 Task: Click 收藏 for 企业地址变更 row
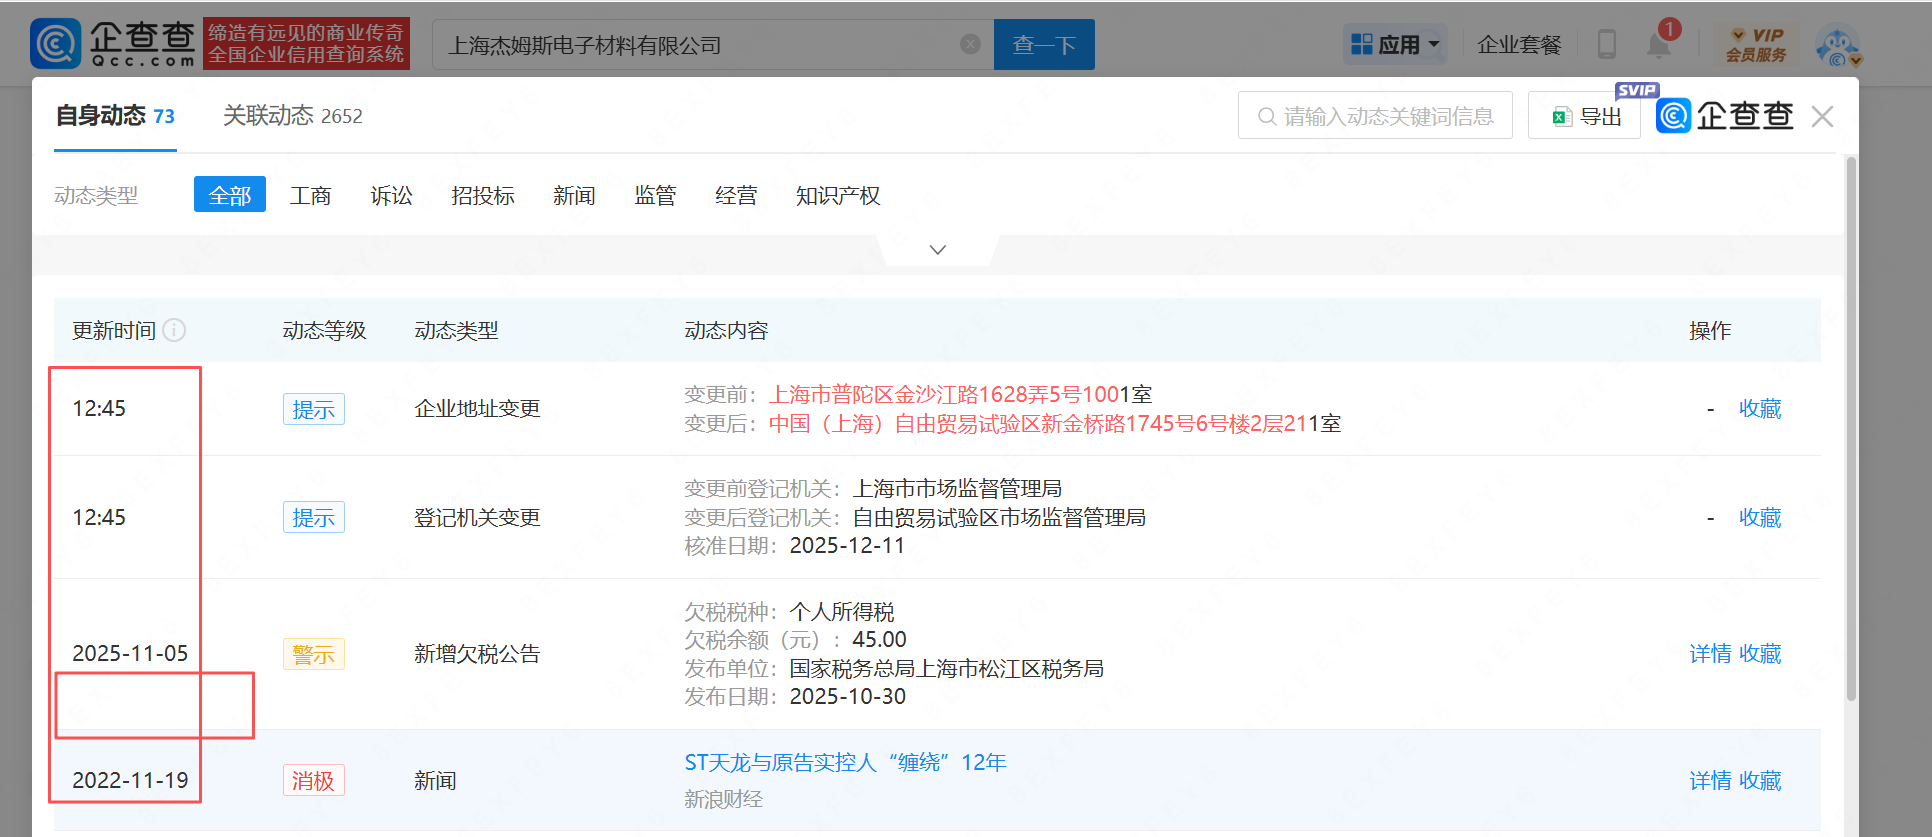click(1760, 408)
